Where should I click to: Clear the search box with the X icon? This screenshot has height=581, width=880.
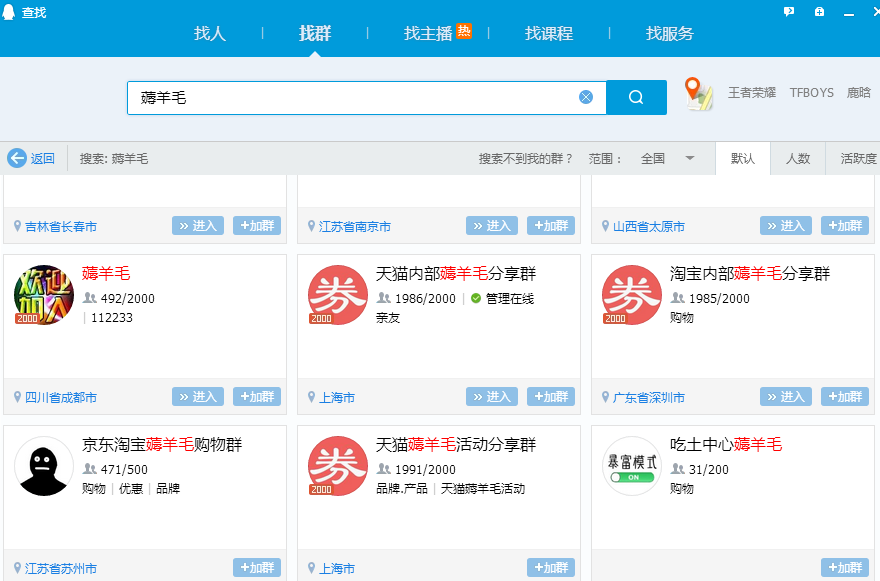tap(586, 97)
